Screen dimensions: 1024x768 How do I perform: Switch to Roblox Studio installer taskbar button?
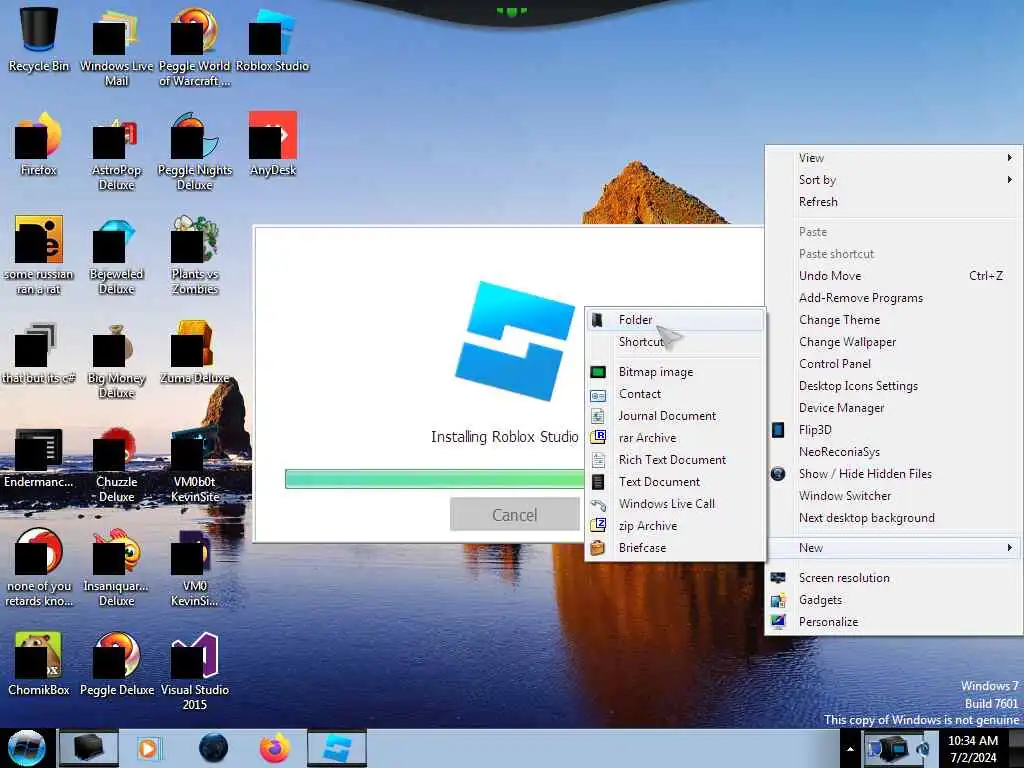[x=336, y=748]
